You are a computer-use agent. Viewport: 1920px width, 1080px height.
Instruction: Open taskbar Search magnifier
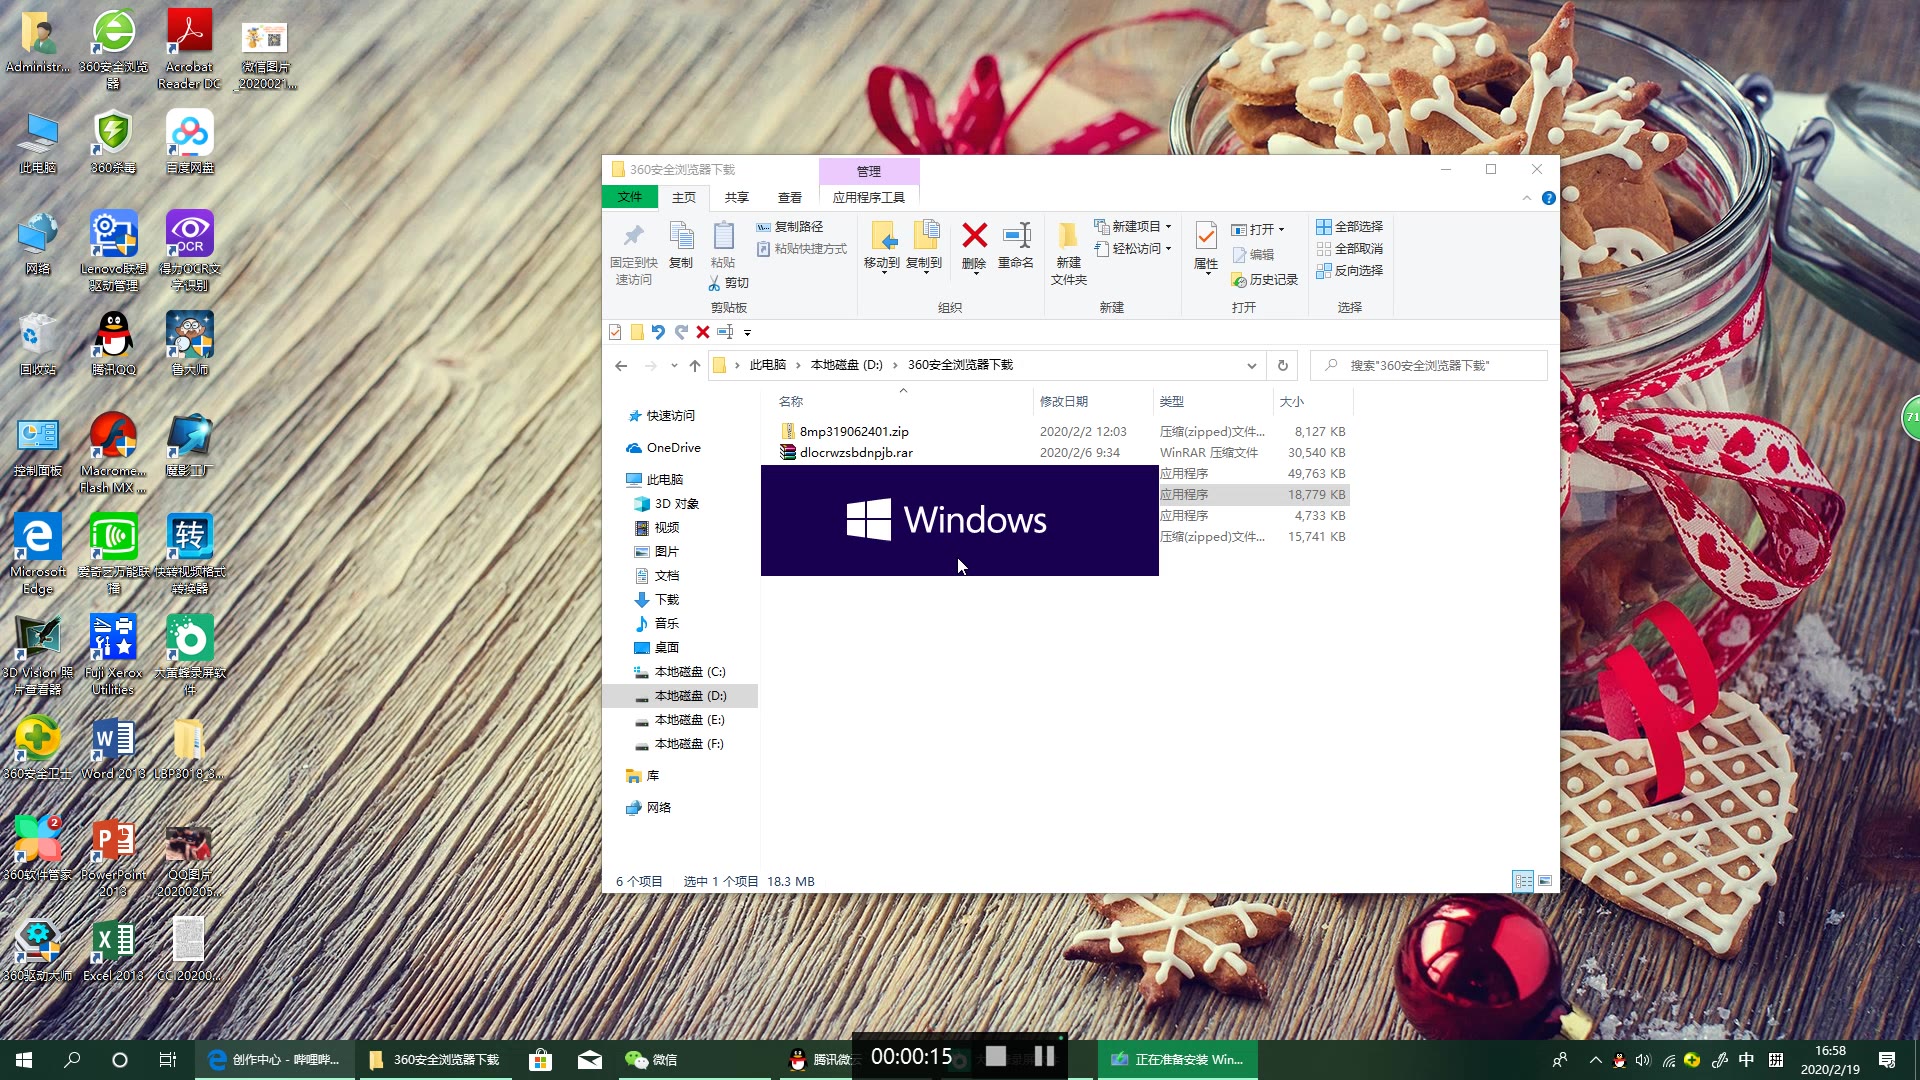coord(72,1060)
